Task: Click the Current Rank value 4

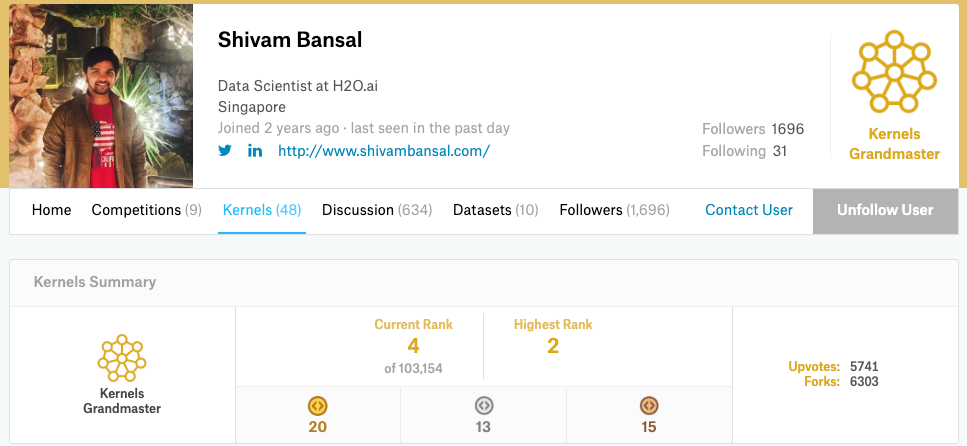Action: [413, 346]
